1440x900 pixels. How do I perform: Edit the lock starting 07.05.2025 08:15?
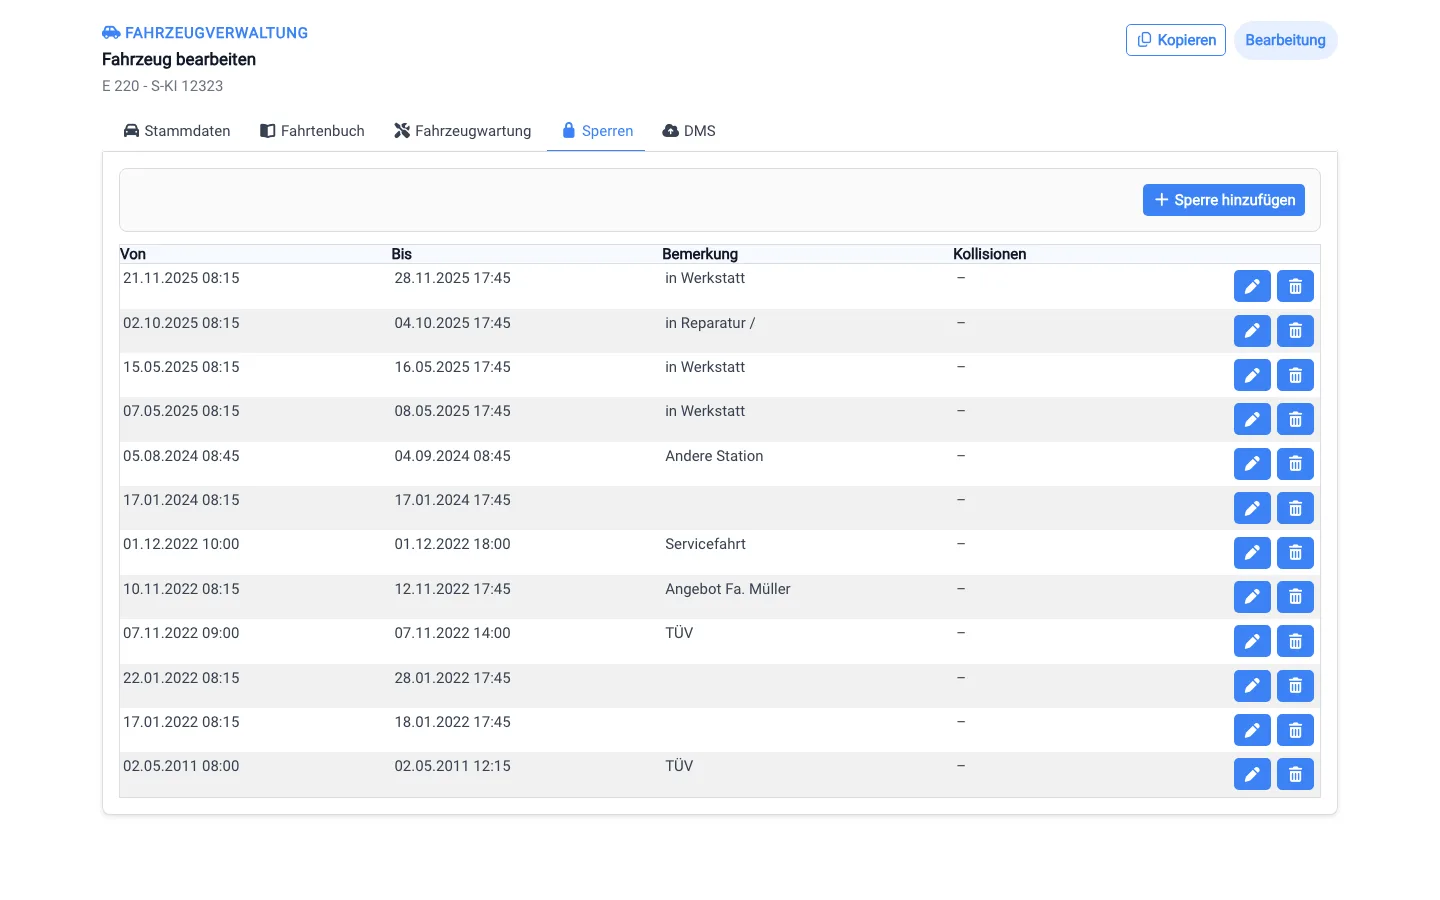pyautogui.click(x=1252, y=419)
